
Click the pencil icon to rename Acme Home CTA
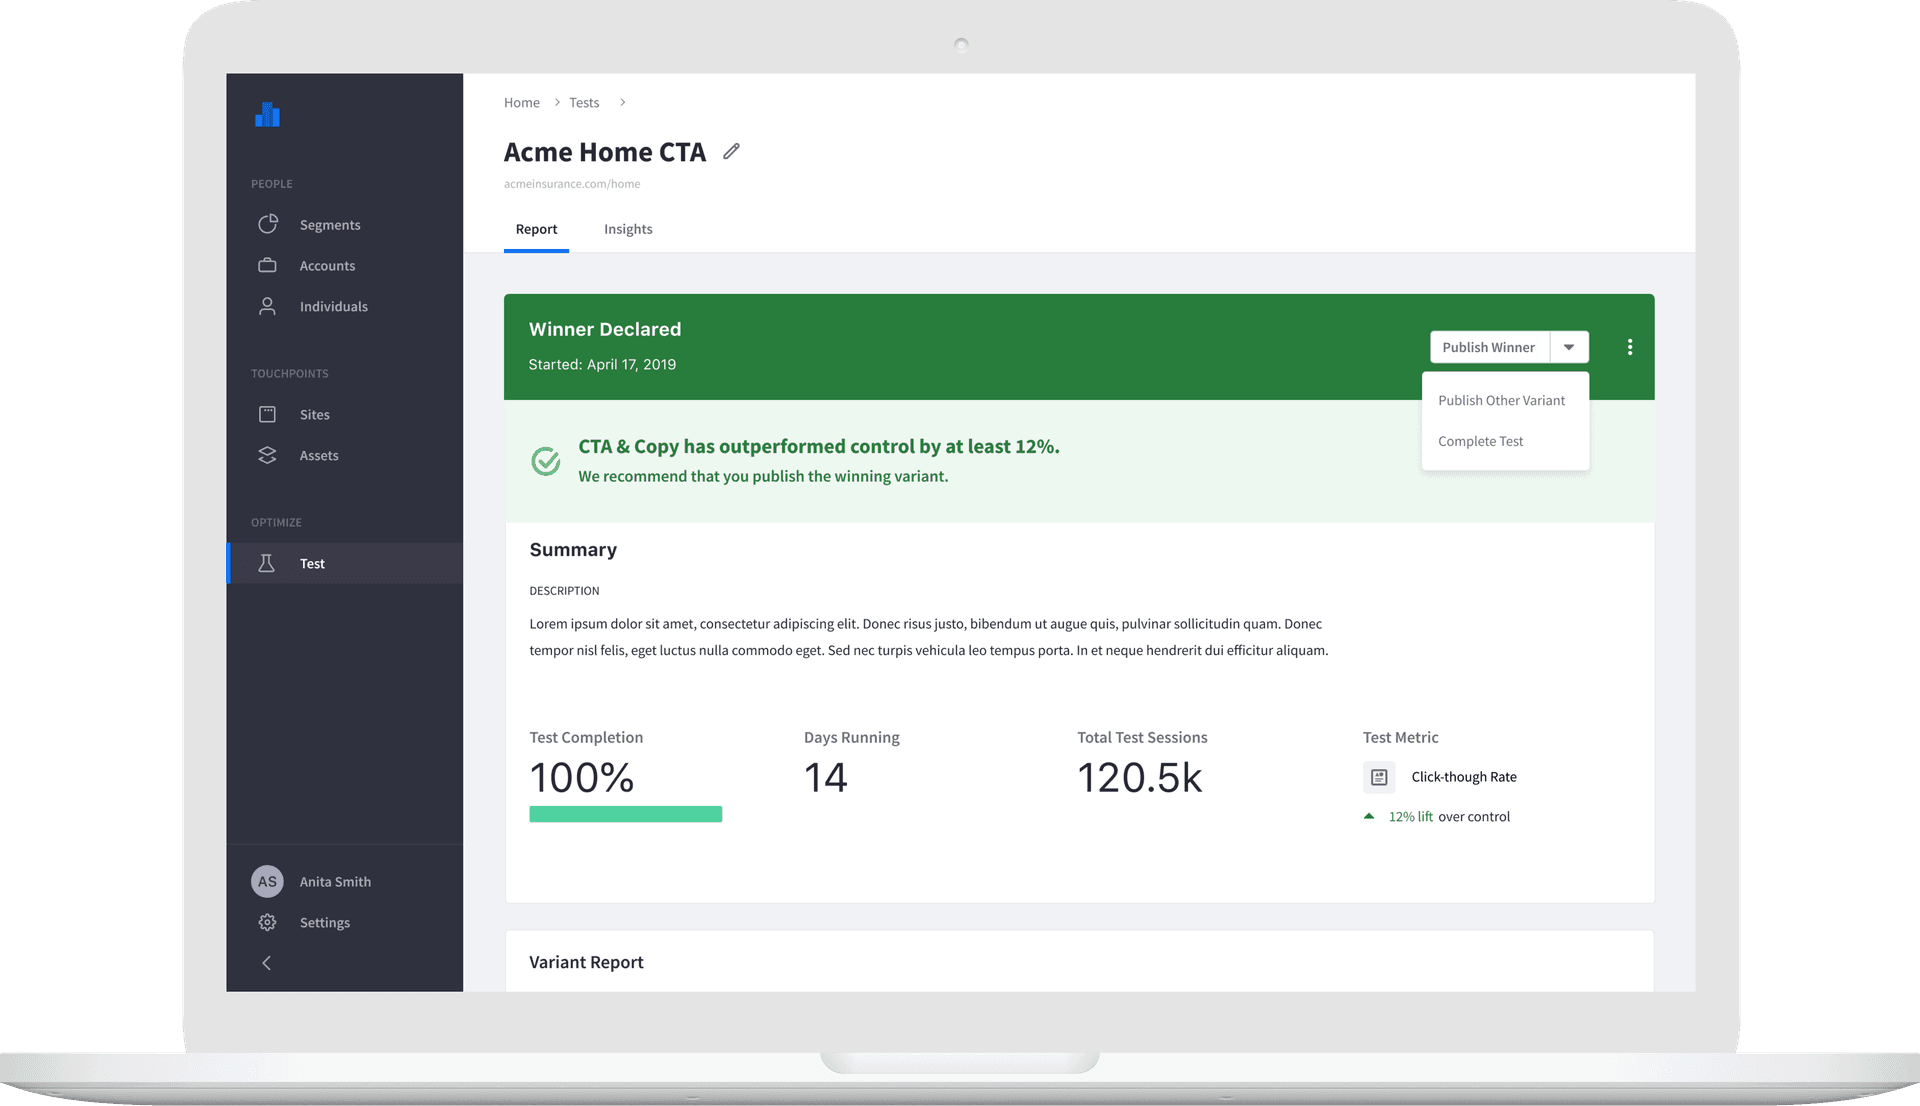tap(731, 151)
